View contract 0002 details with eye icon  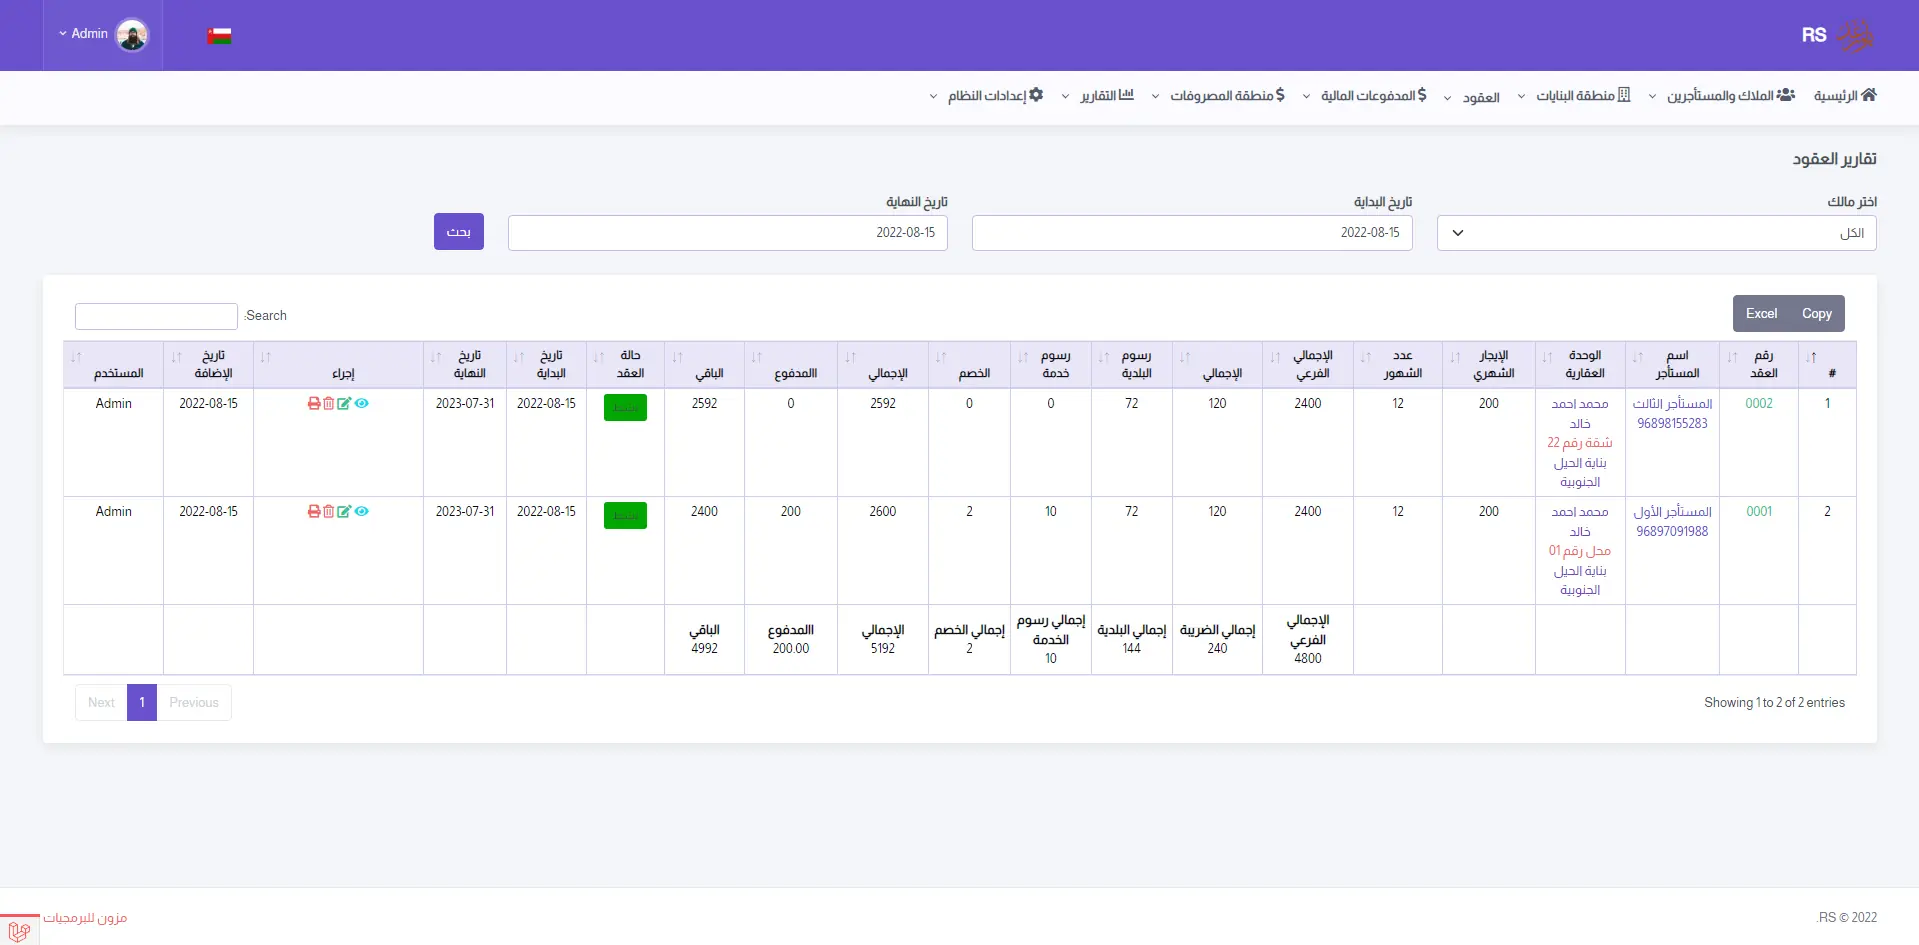click(362, 404)
